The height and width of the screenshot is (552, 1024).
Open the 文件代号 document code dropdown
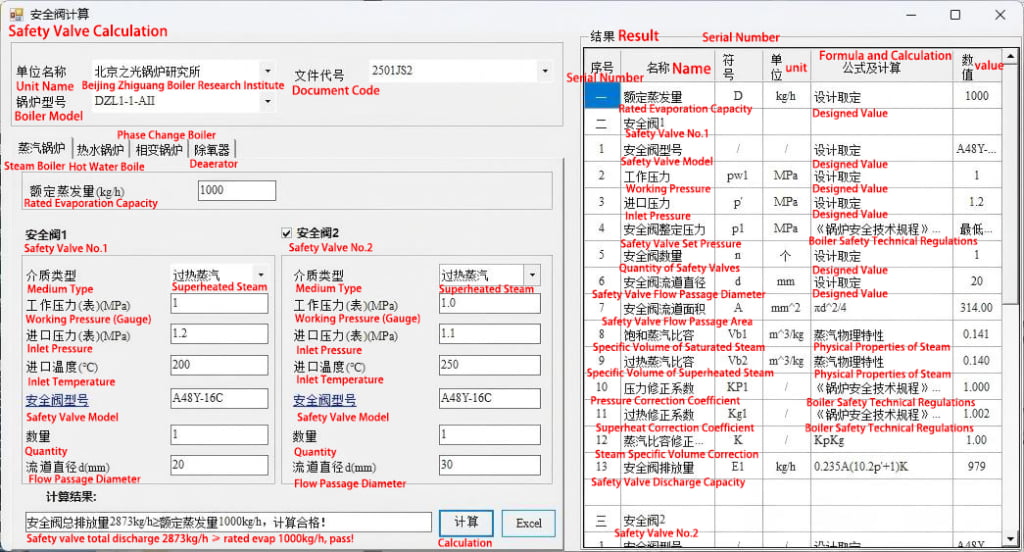click(544, 72)
